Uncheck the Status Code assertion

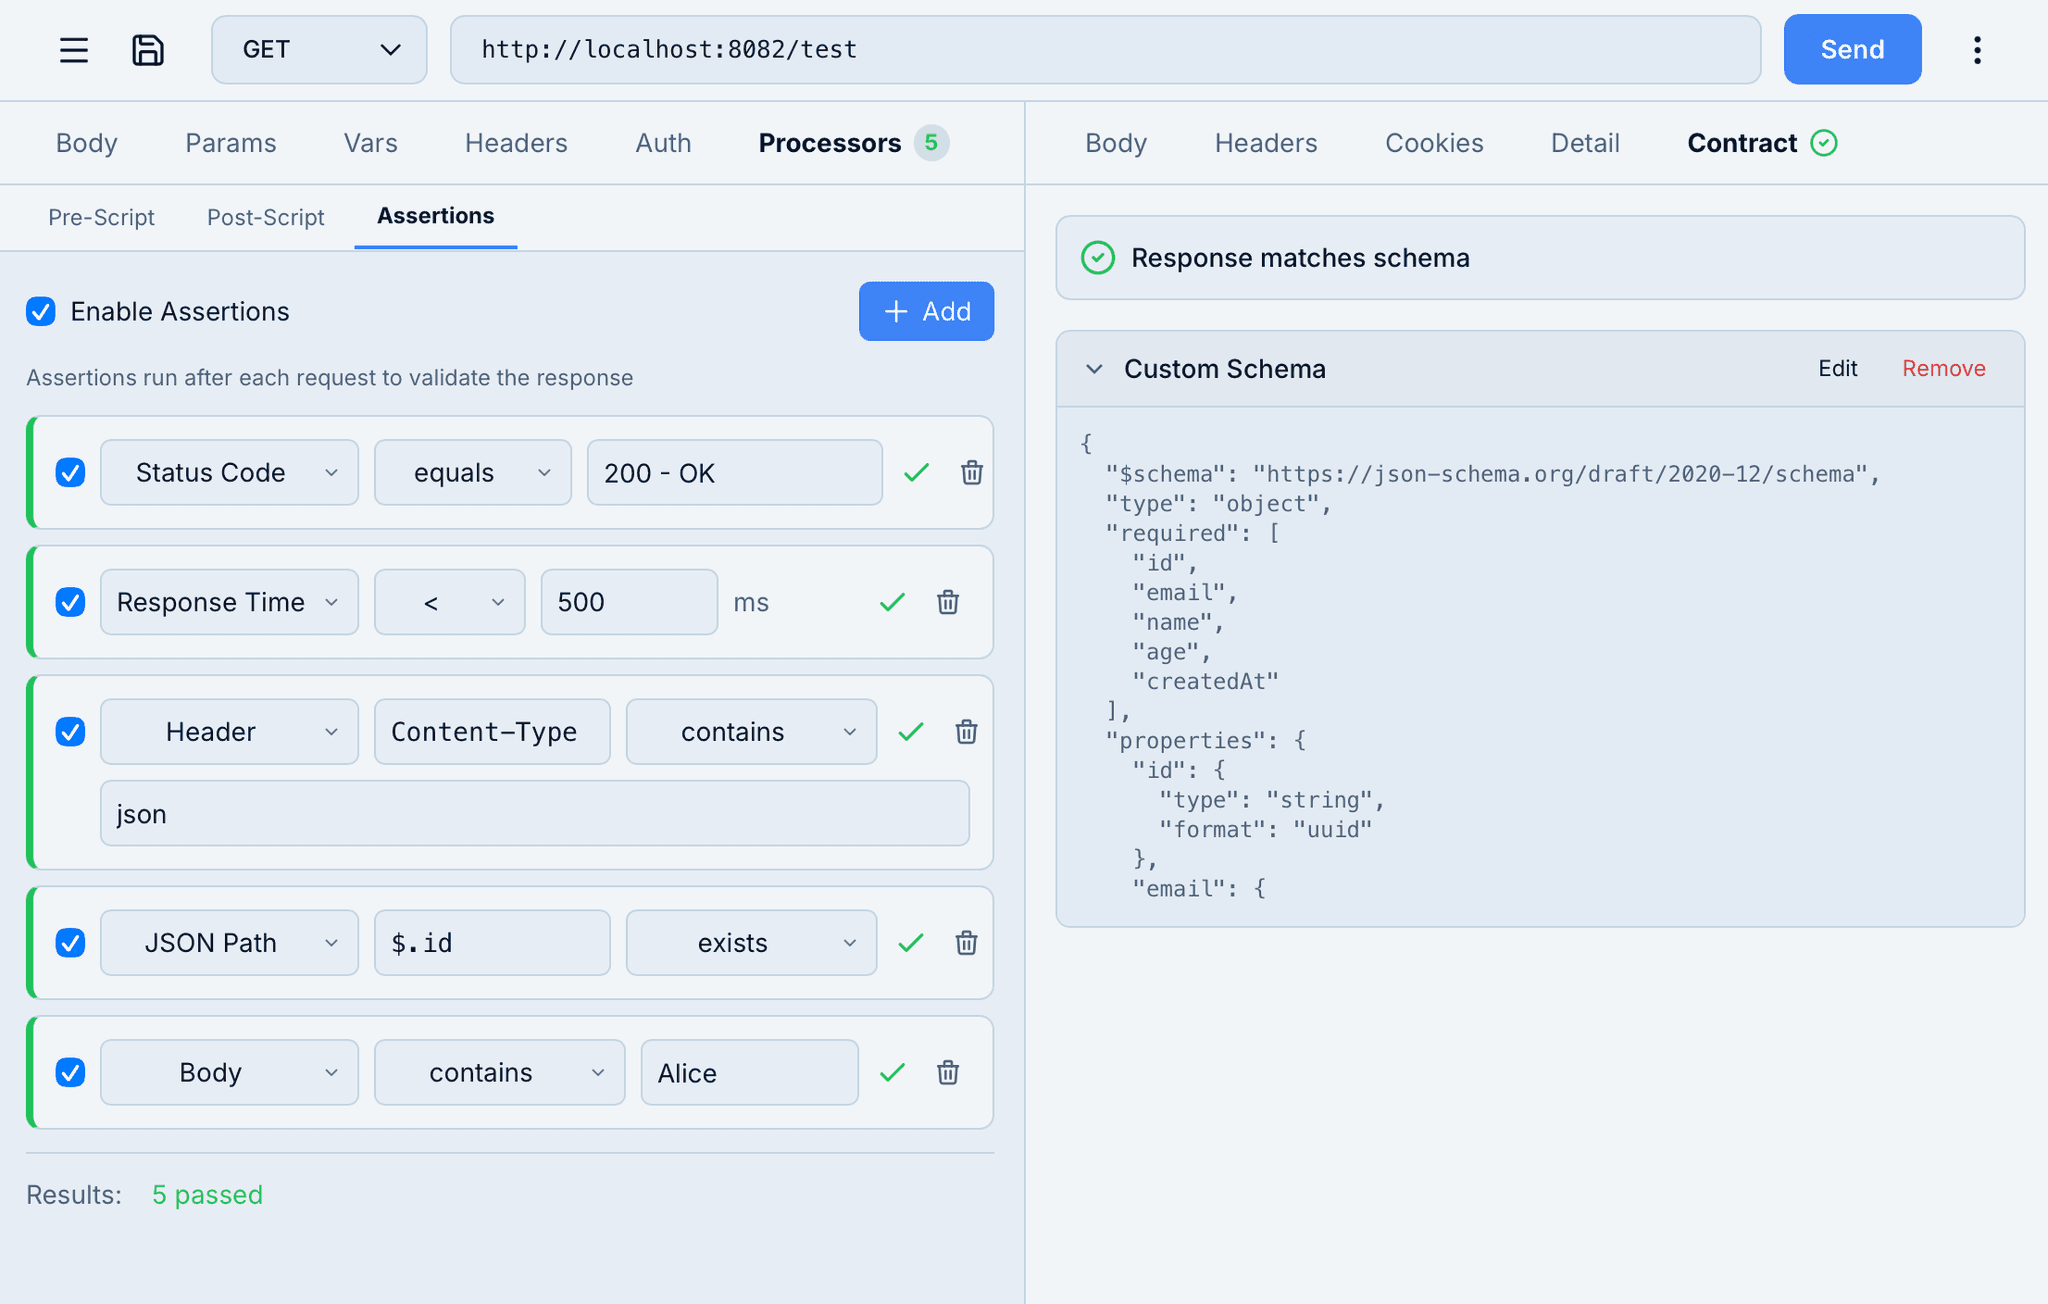coord(70,473)
